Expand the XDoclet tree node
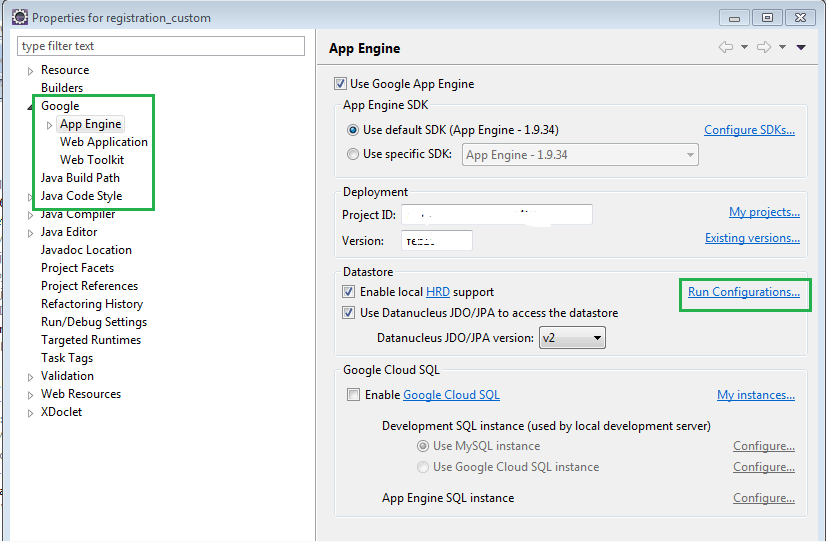The height and width of the screenshot is (542, 829). tap(30, 413)
